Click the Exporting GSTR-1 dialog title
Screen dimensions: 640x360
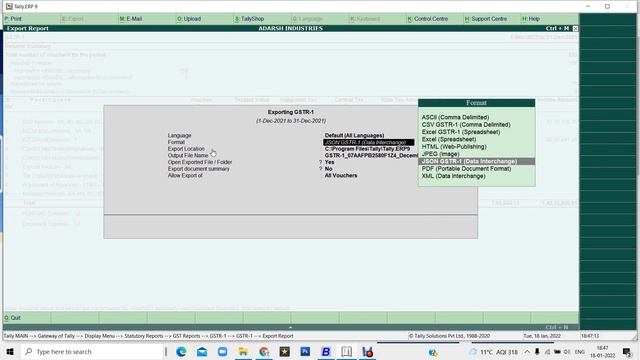click(291, 112)
